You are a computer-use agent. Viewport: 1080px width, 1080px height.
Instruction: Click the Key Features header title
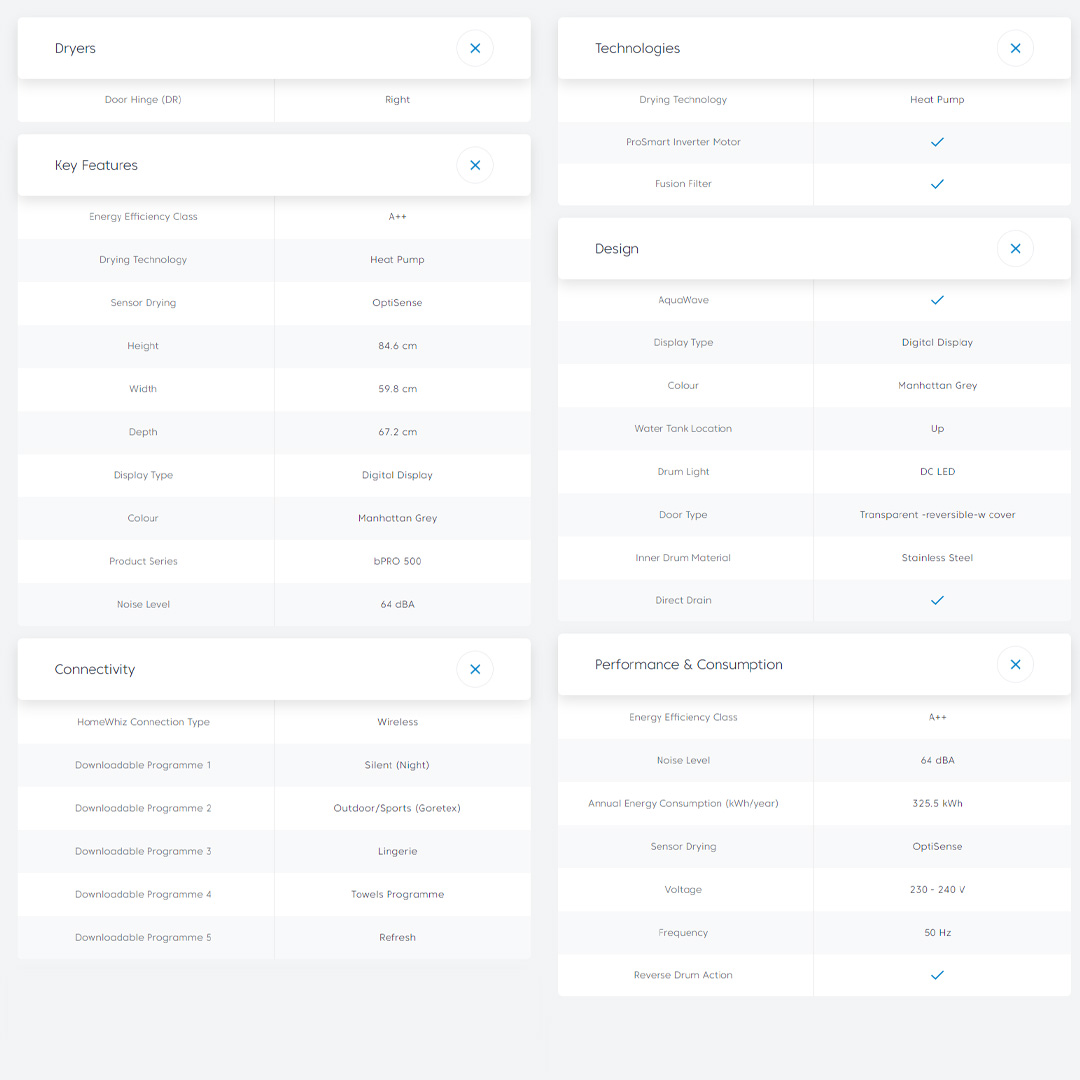(x=96, y=165)
